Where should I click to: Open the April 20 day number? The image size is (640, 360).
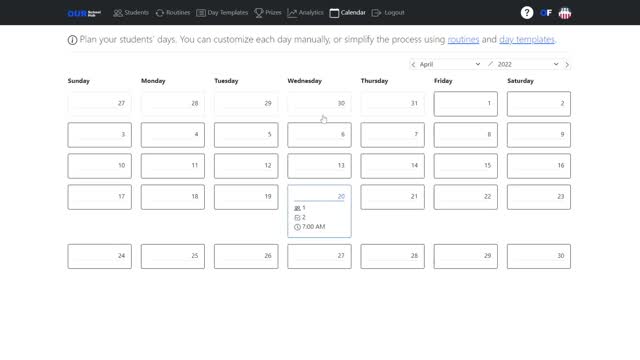(341, 196)
